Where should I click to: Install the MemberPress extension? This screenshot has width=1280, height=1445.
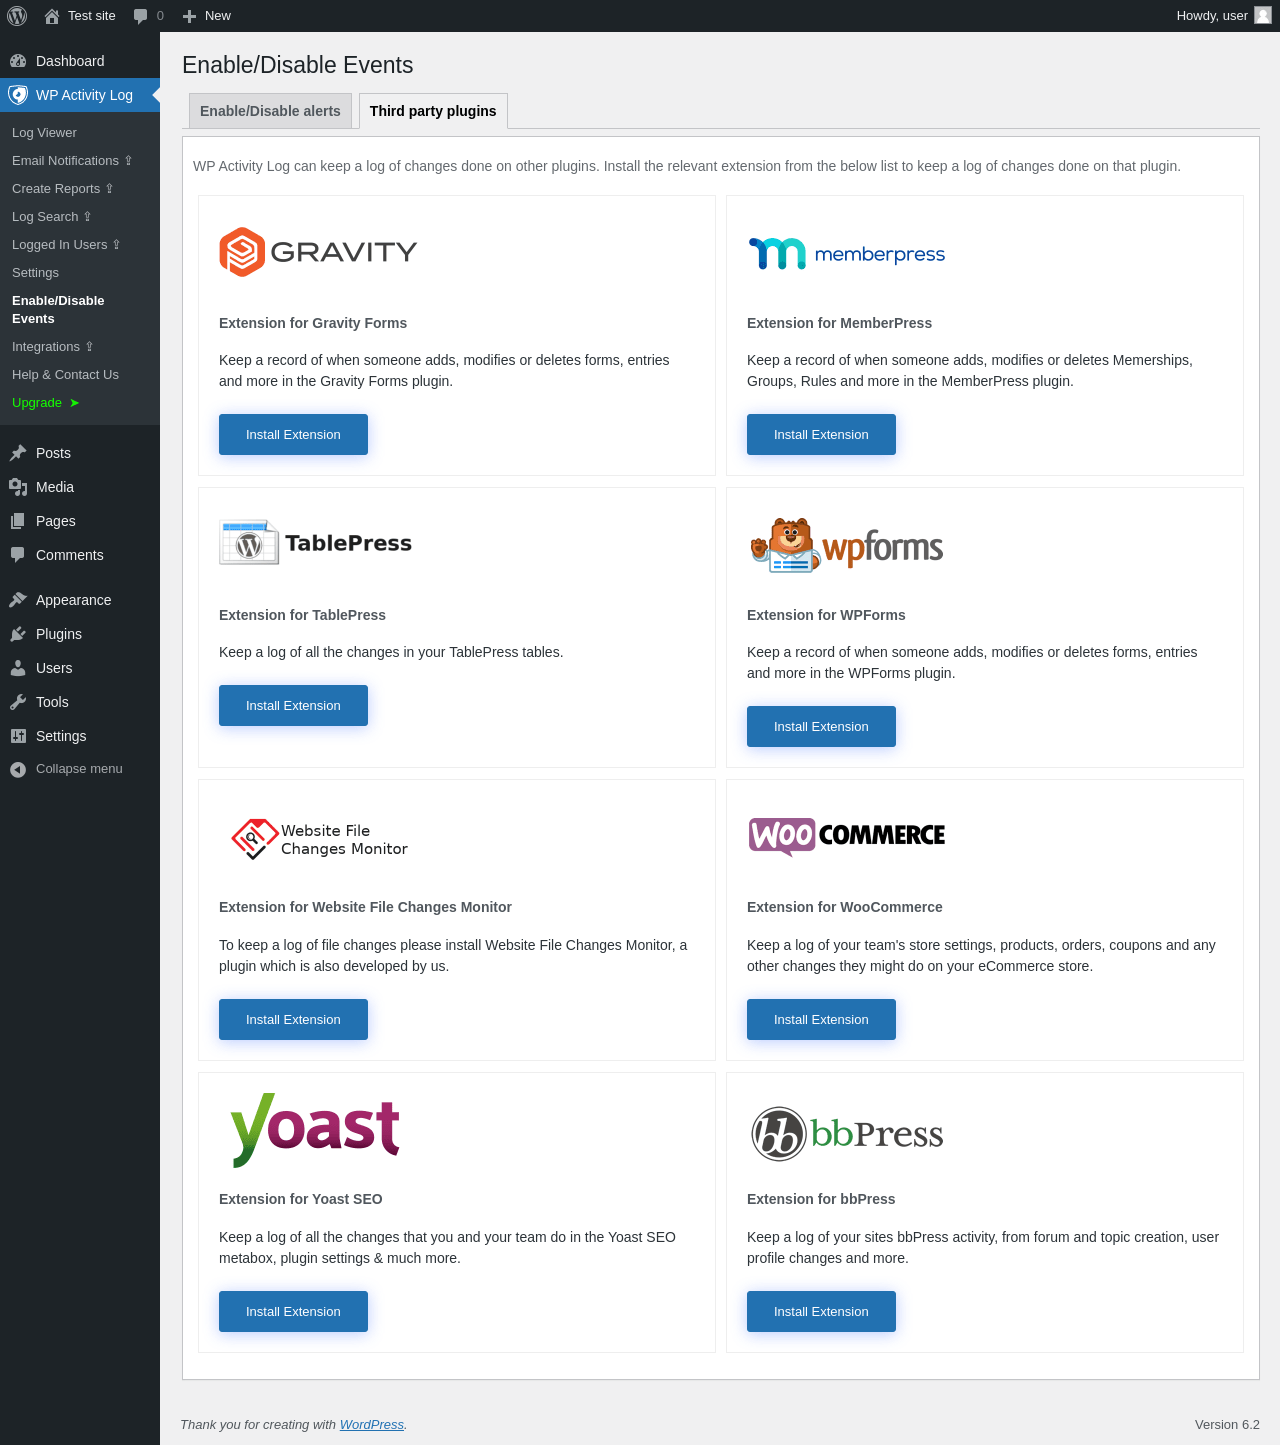[x=821, y=435]
